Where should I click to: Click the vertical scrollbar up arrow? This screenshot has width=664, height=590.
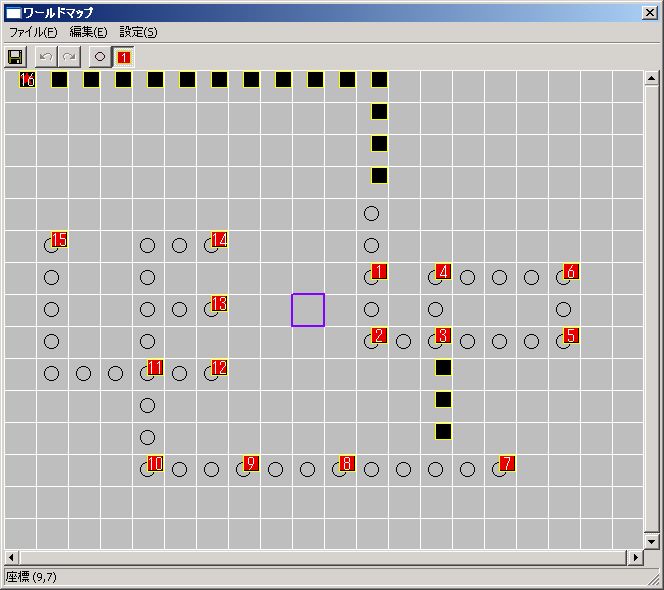pos(651,78)
